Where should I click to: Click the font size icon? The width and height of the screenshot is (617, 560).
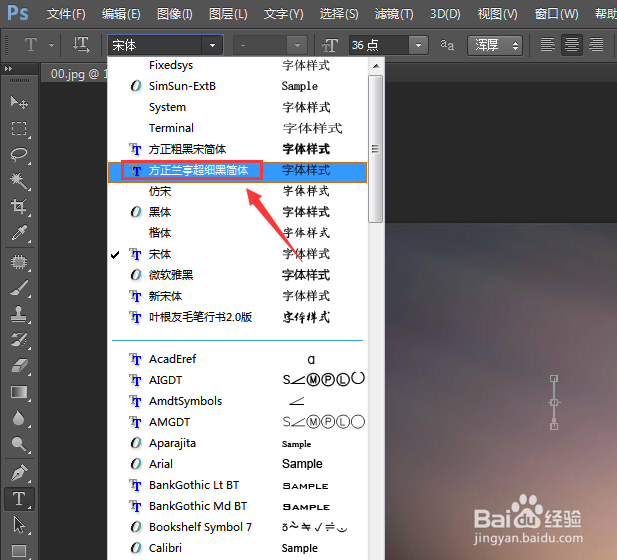[x=330, y=45]
